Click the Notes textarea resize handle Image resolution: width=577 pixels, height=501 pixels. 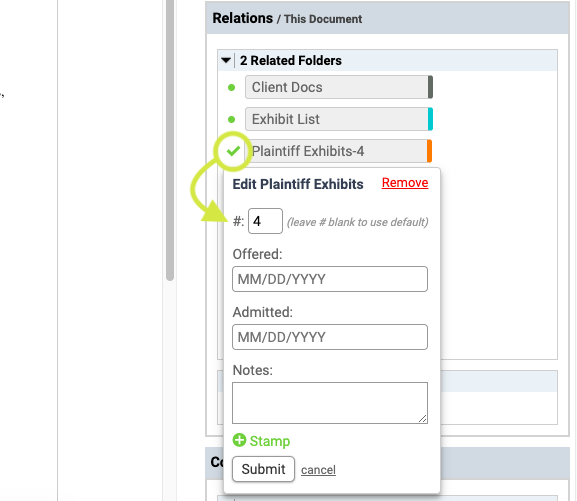(423, 419)
